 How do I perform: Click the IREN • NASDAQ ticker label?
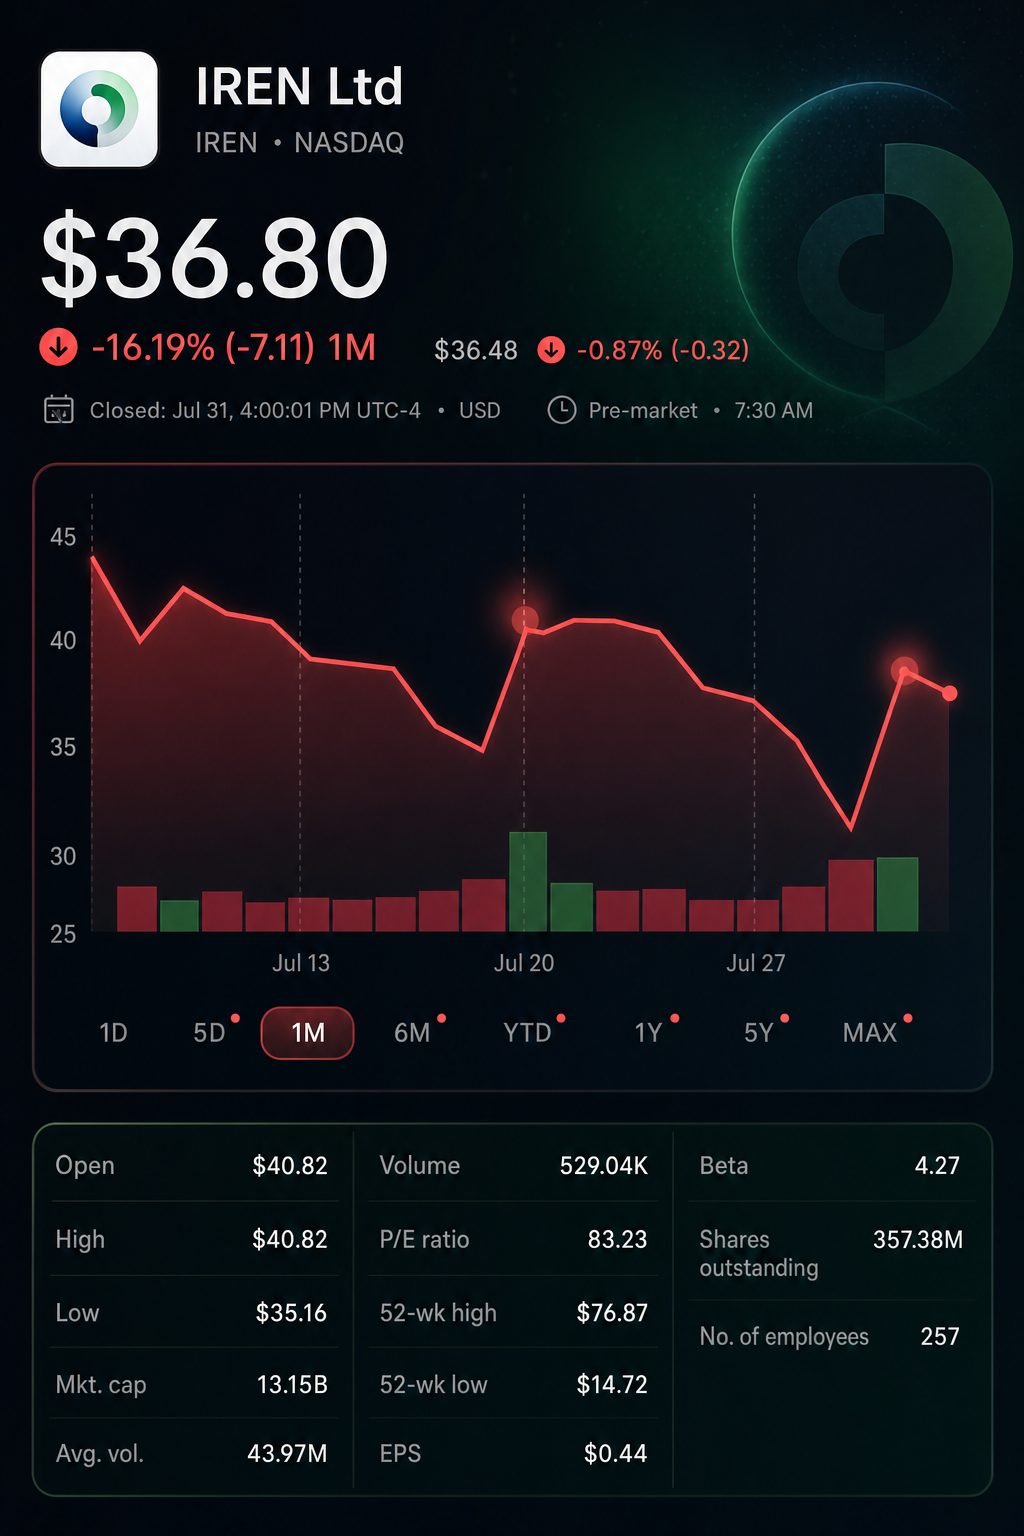coord(299,143)
